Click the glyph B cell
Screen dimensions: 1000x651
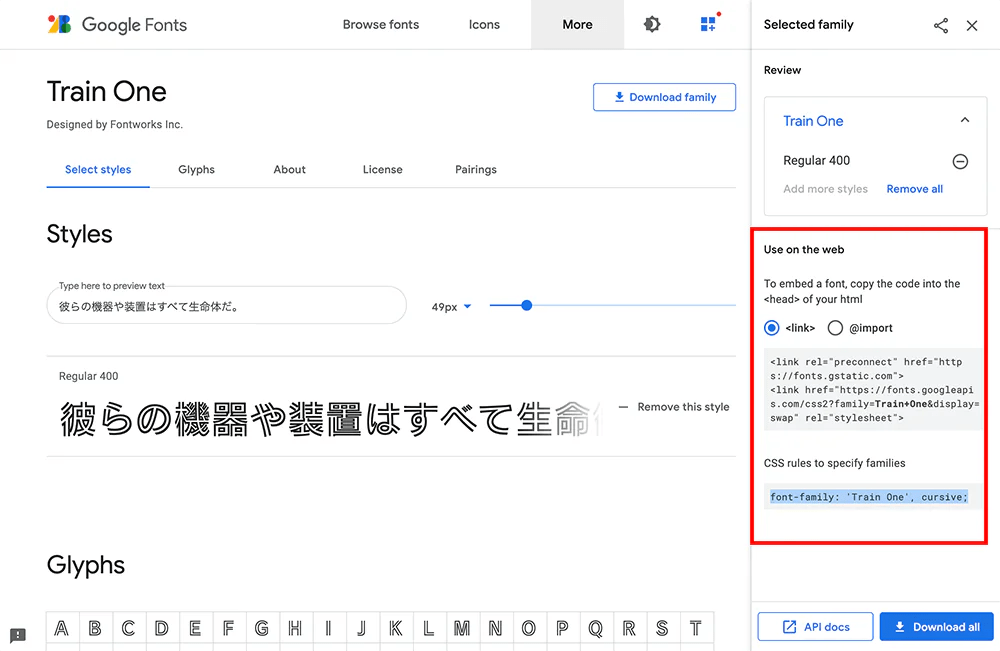(x=96, y=629)
